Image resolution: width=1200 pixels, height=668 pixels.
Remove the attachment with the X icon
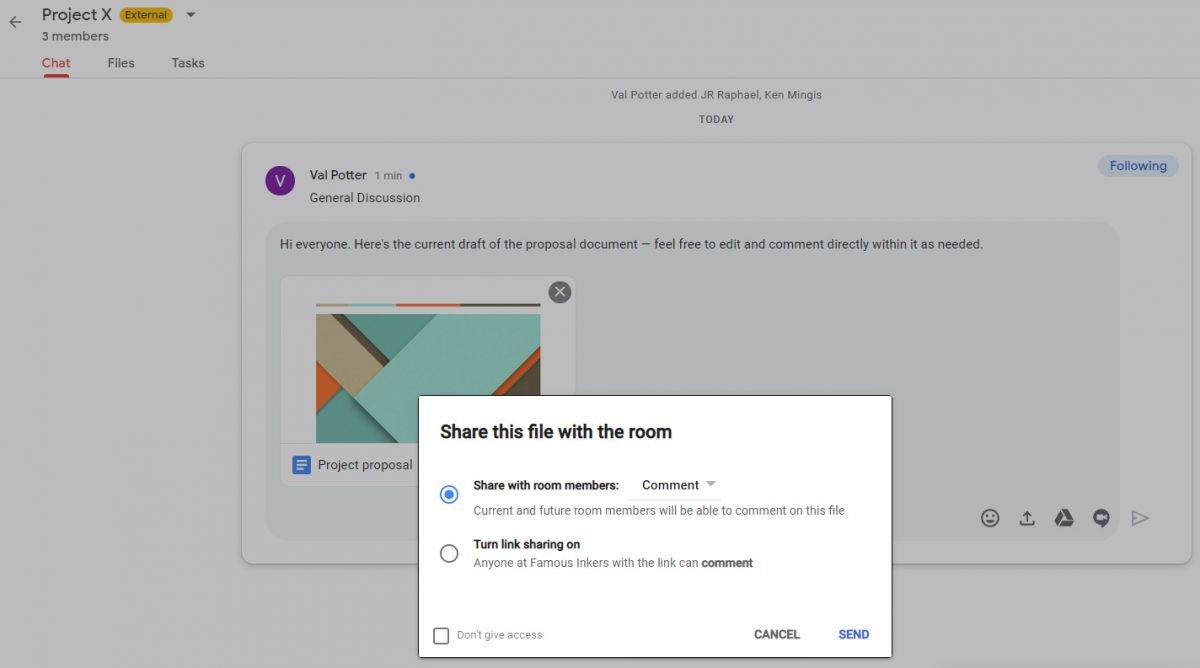click(x=560, y=292)
